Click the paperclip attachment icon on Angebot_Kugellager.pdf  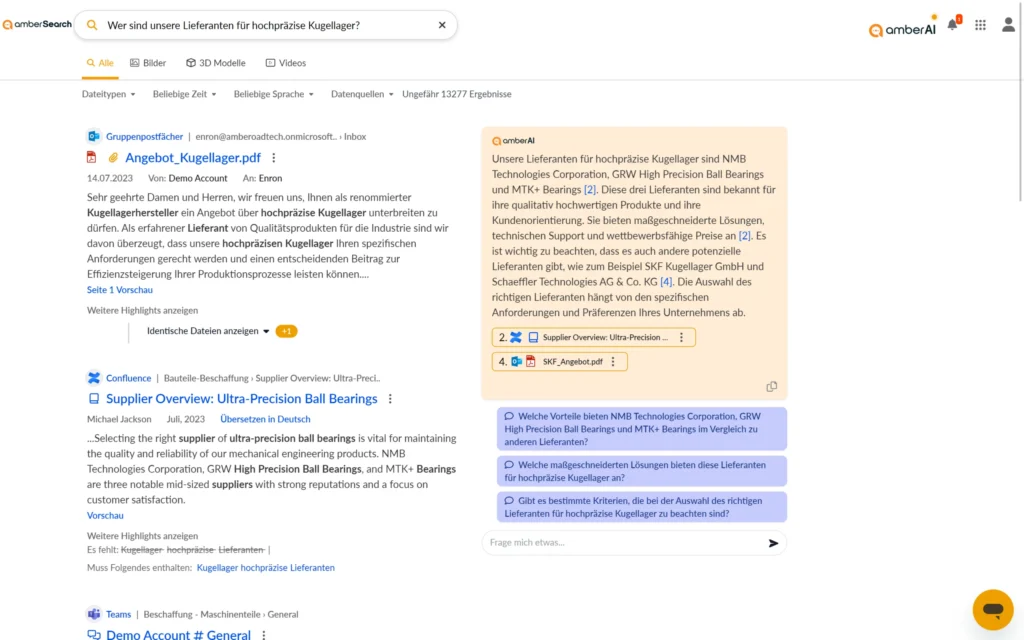click(x=112, y=157)
